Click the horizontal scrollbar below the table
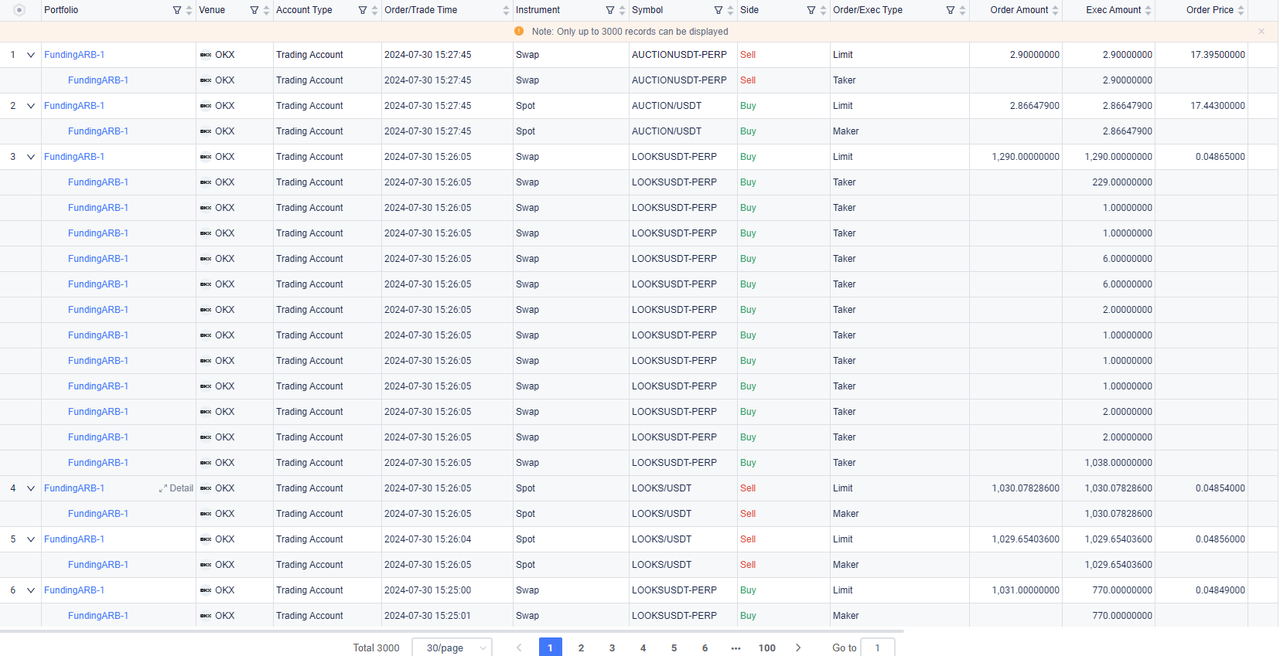Image resolution: width=1280 pixels, height=656 pixels. pos(452,632)
